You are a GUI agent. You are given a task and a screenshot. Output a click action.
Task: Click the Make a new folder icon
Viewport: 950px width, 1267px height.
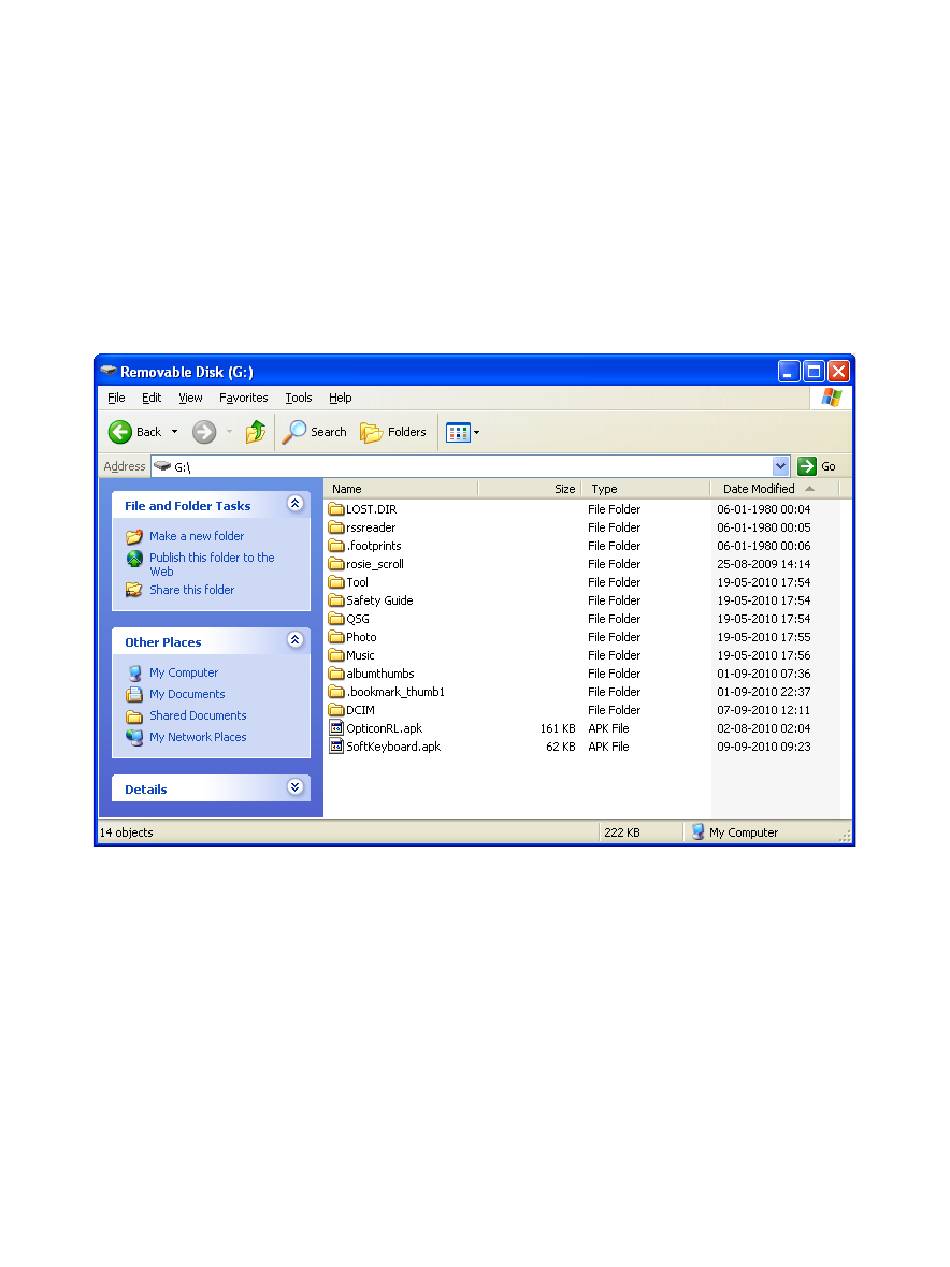pyautogui.click(x=134, y=537)
